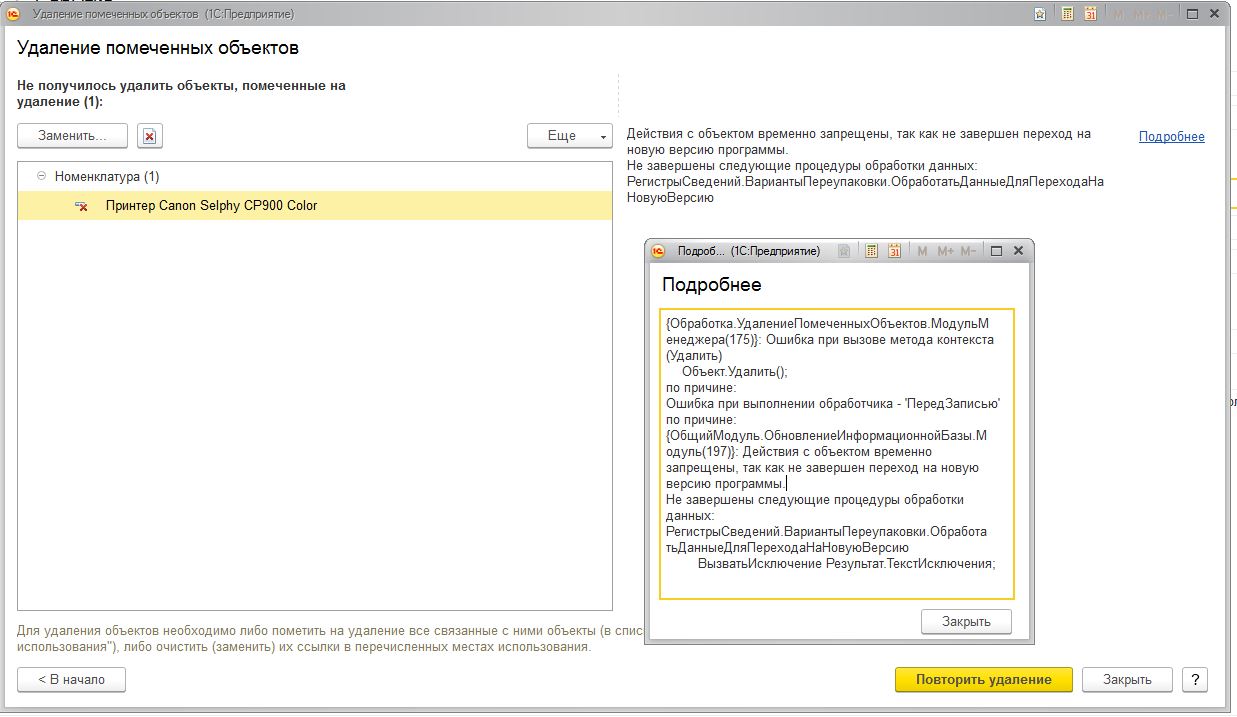1237x717 pixels.
Task: Open calendar in the main window title bar
Action: point(1090,14)
